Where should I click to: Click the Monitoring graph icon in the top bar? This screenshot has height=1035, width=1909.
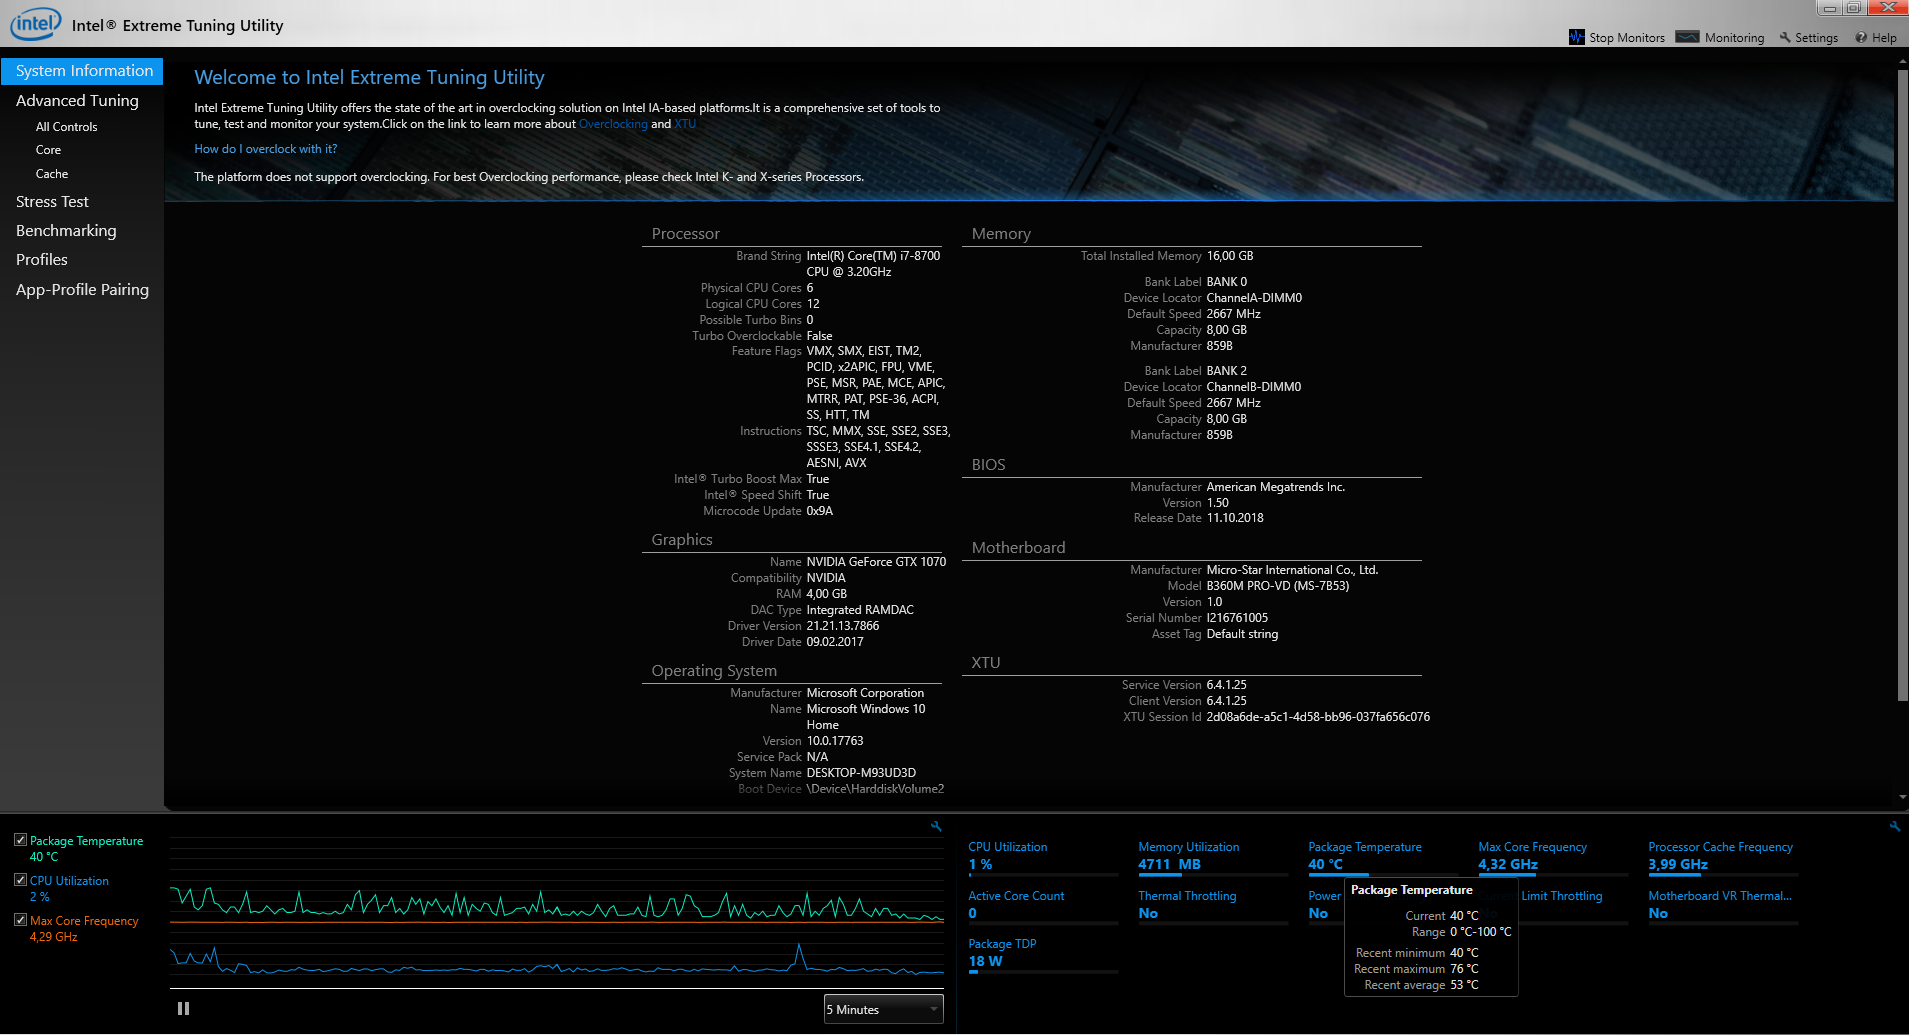(x=1687, y=37)
